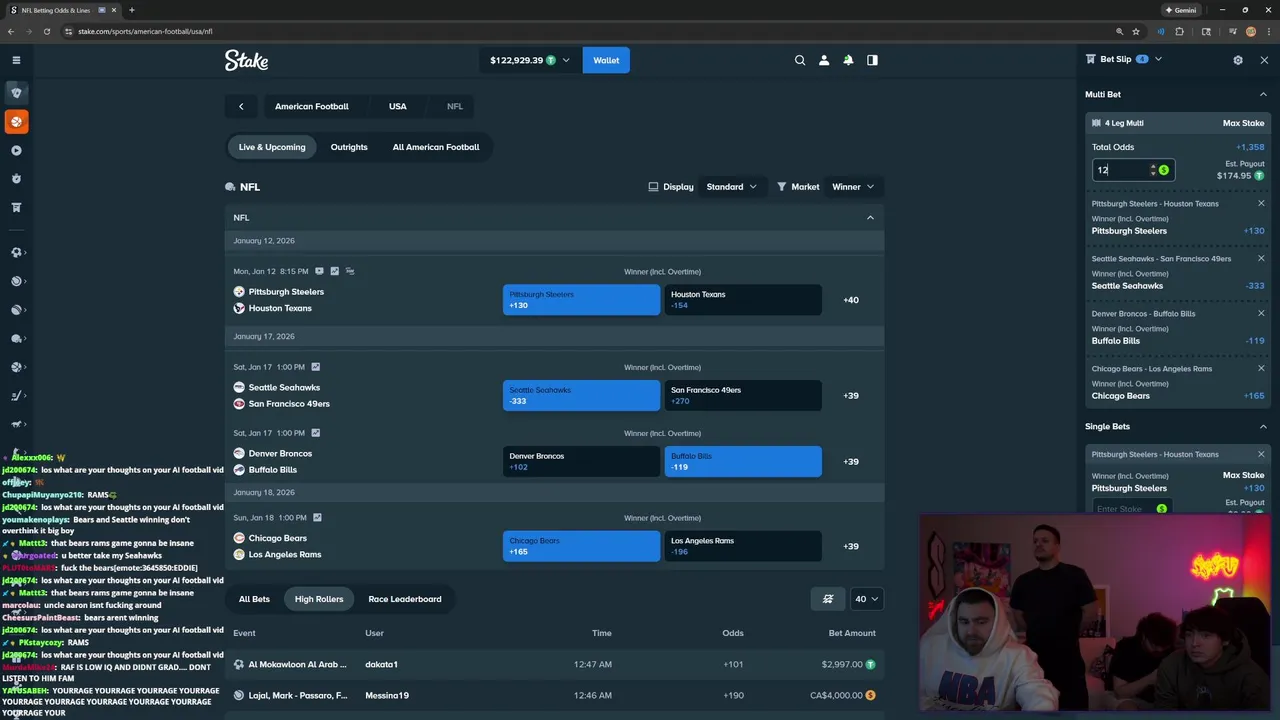Open the Gemini button in Chrome
The height and width of the screenshot is (720, 1280).
point(1181,10)
